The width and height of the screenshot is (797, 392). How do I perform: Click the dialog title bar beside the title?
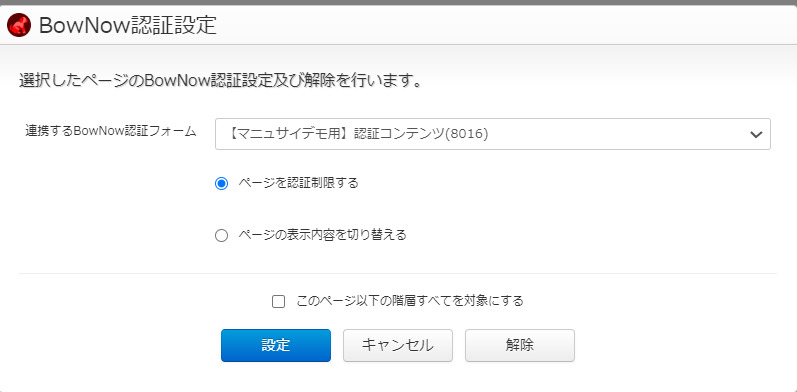(x=503, y=25)
